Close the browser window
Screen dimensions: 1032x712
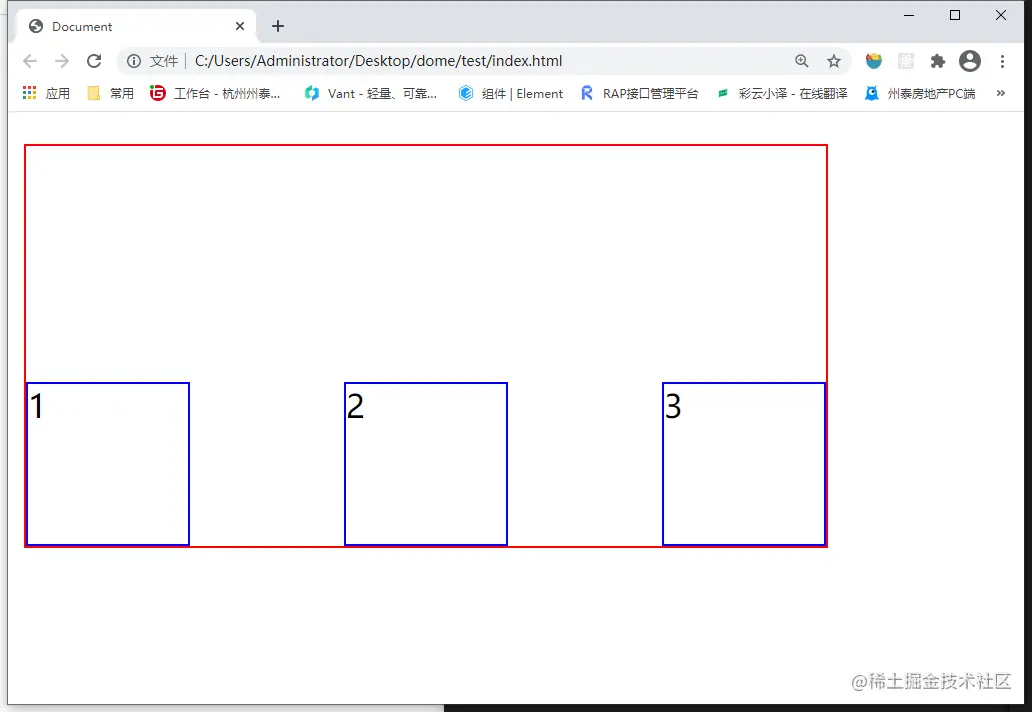pyautogui.click(x=1000, y=15)
